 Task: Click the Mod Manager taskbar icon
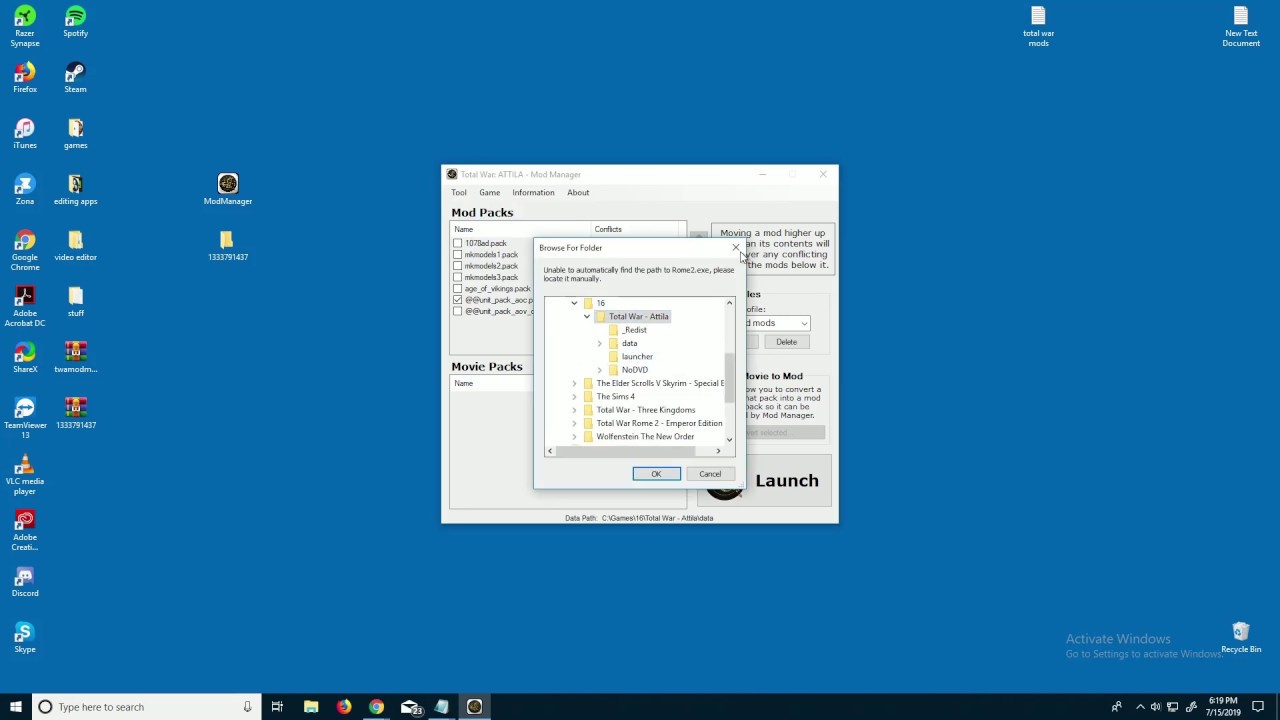[475, 707]
